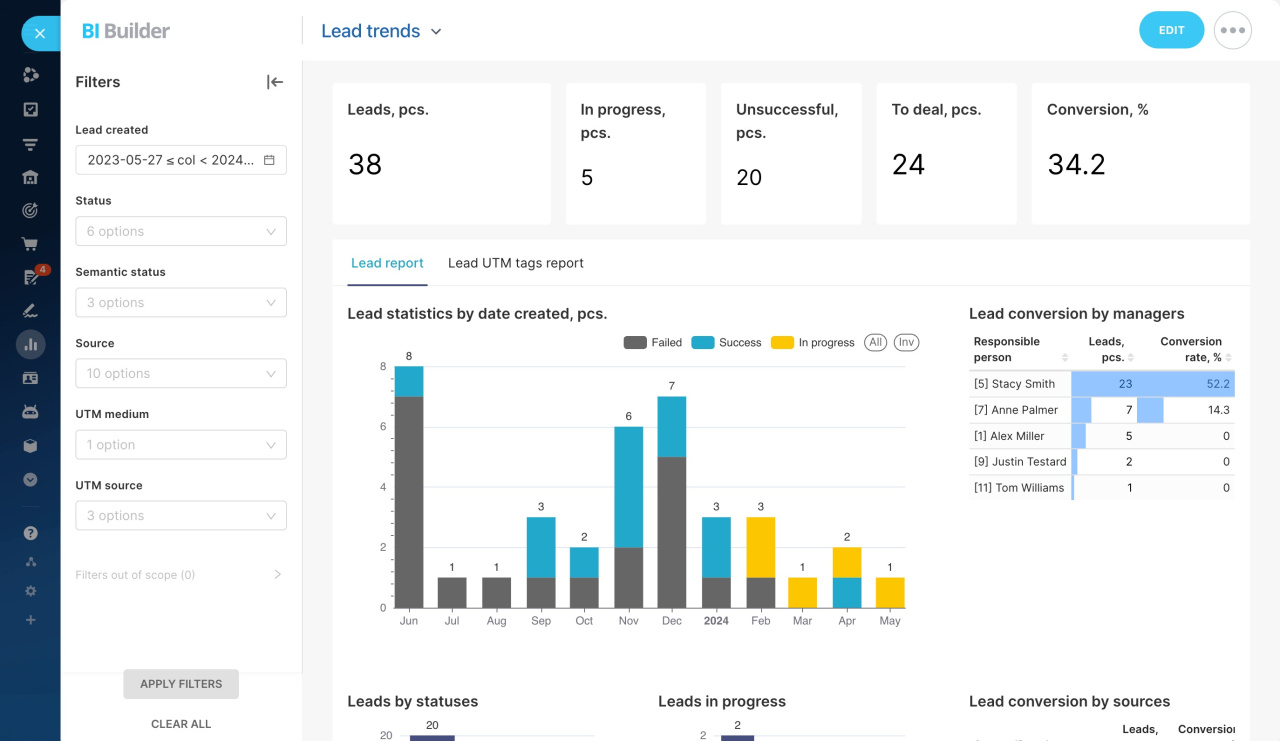Viewport: 1280px width, 741px height.
Task: Click the yellow March bar in chart
Action: (803, 592)
